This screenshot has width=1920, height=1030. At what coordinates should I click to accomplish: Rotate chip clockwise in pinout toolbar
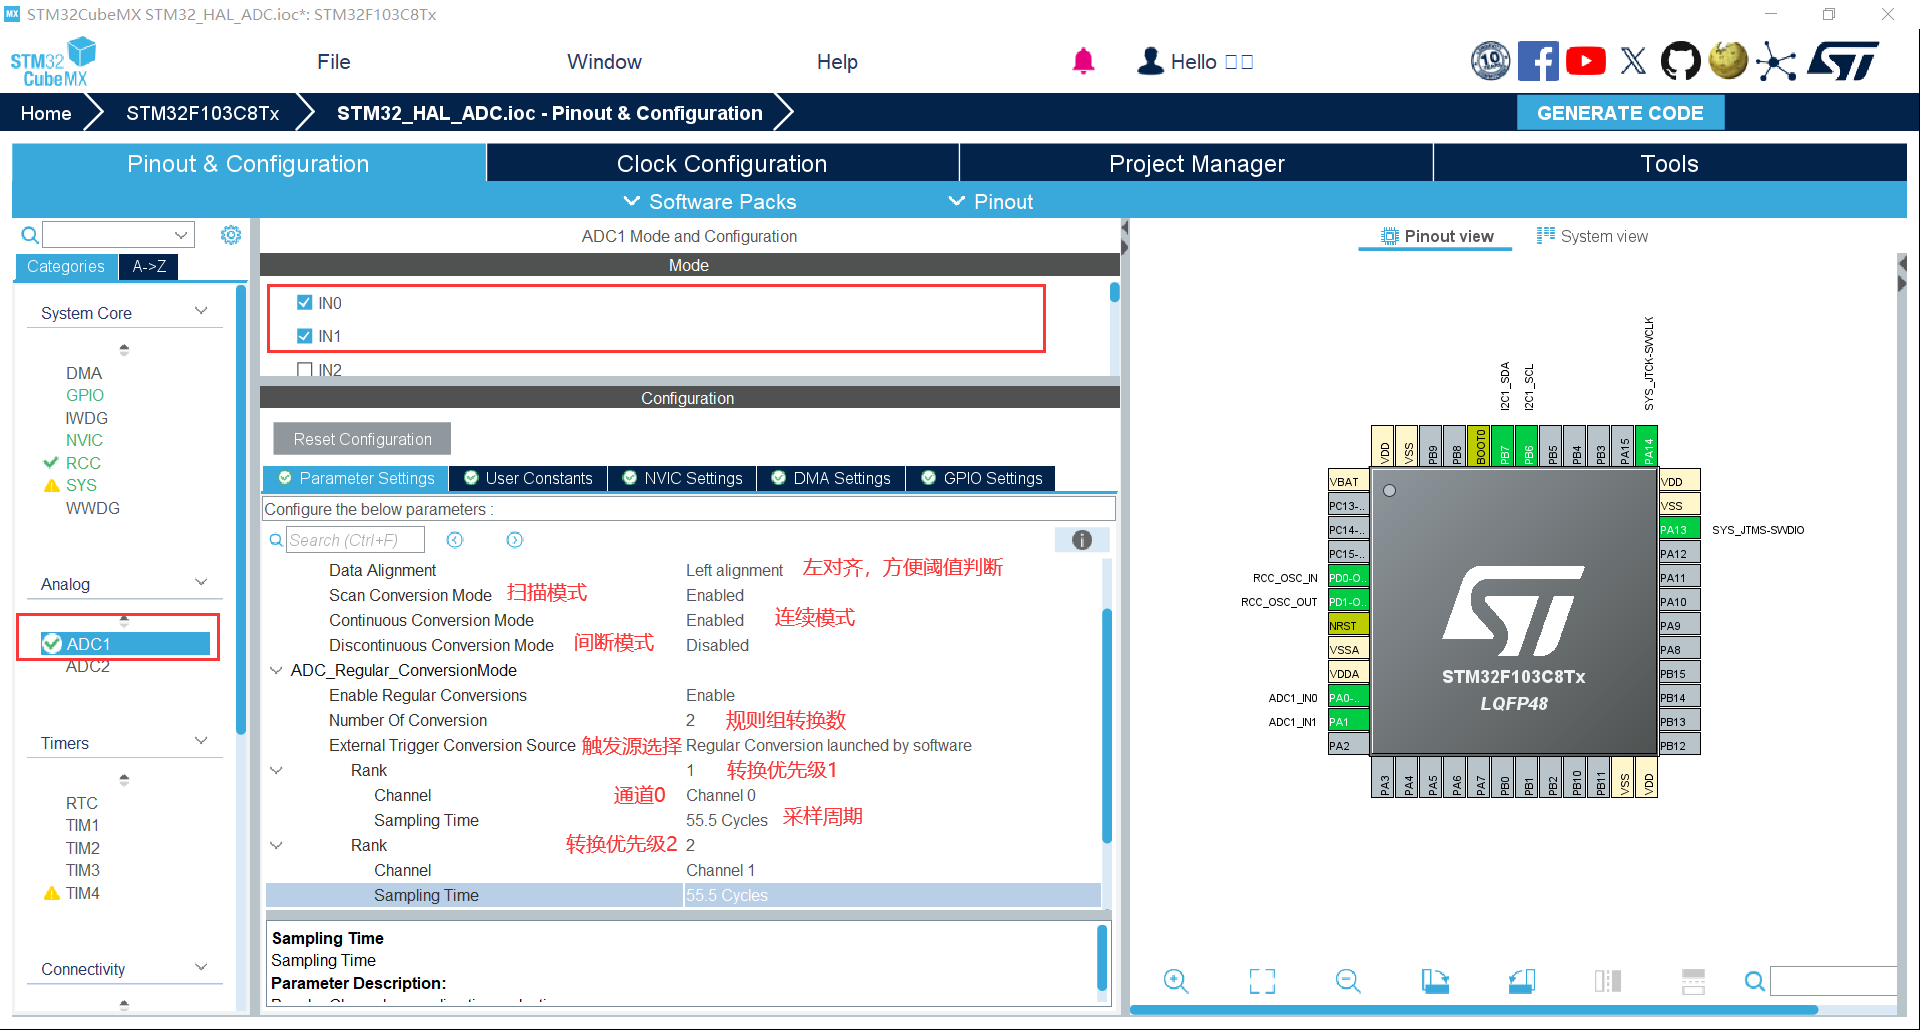click(x=1435, y=981)
